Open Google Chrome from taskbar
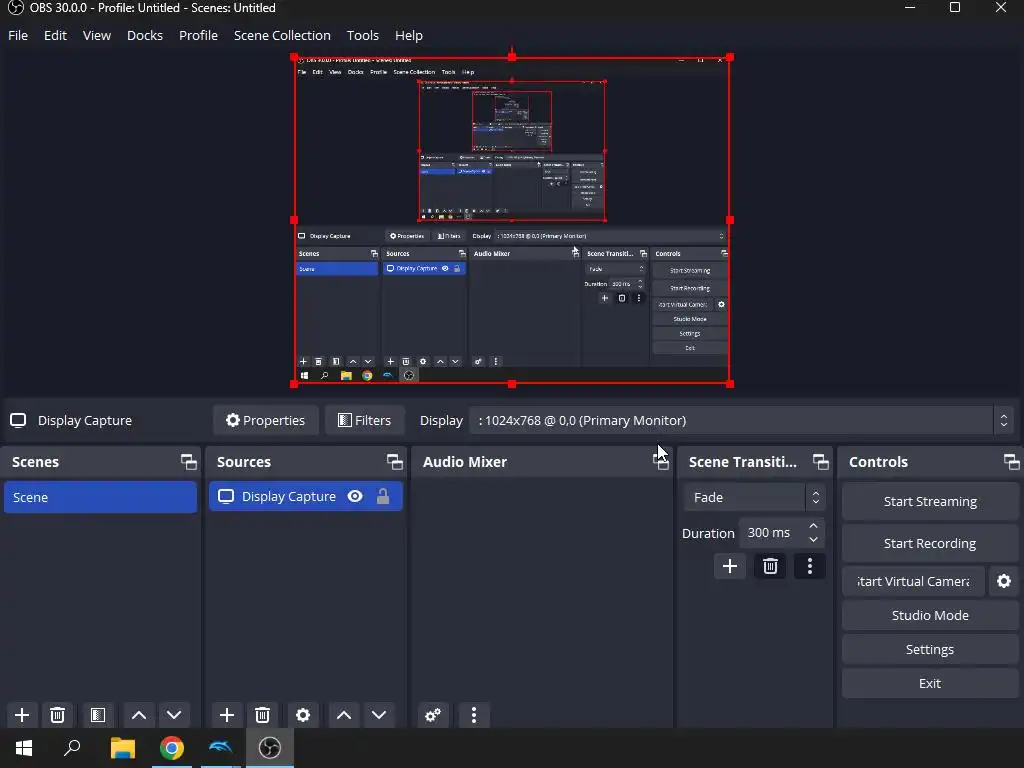Screen dimensions: 1024x768 point(172,748)
